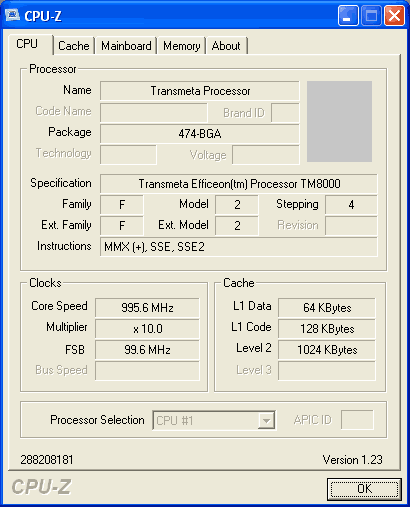
Task: Click the Core Speed 995.6 MHz value
Action: [x=147, y=307]
